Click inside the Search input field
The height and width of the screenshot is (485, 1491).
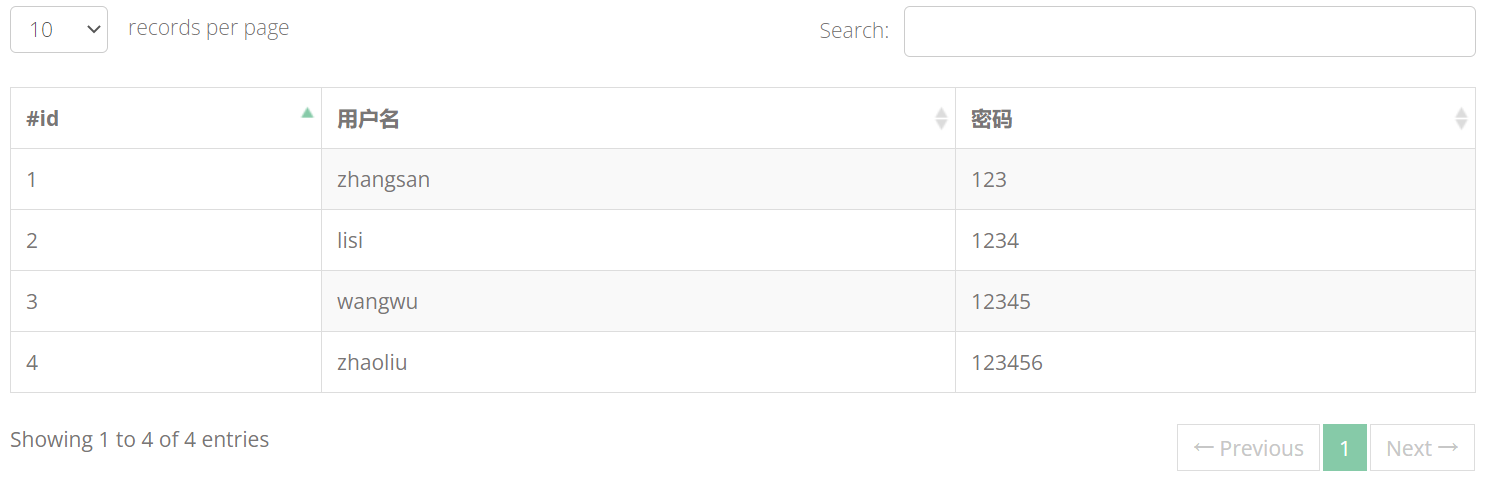click(1190, 32)
